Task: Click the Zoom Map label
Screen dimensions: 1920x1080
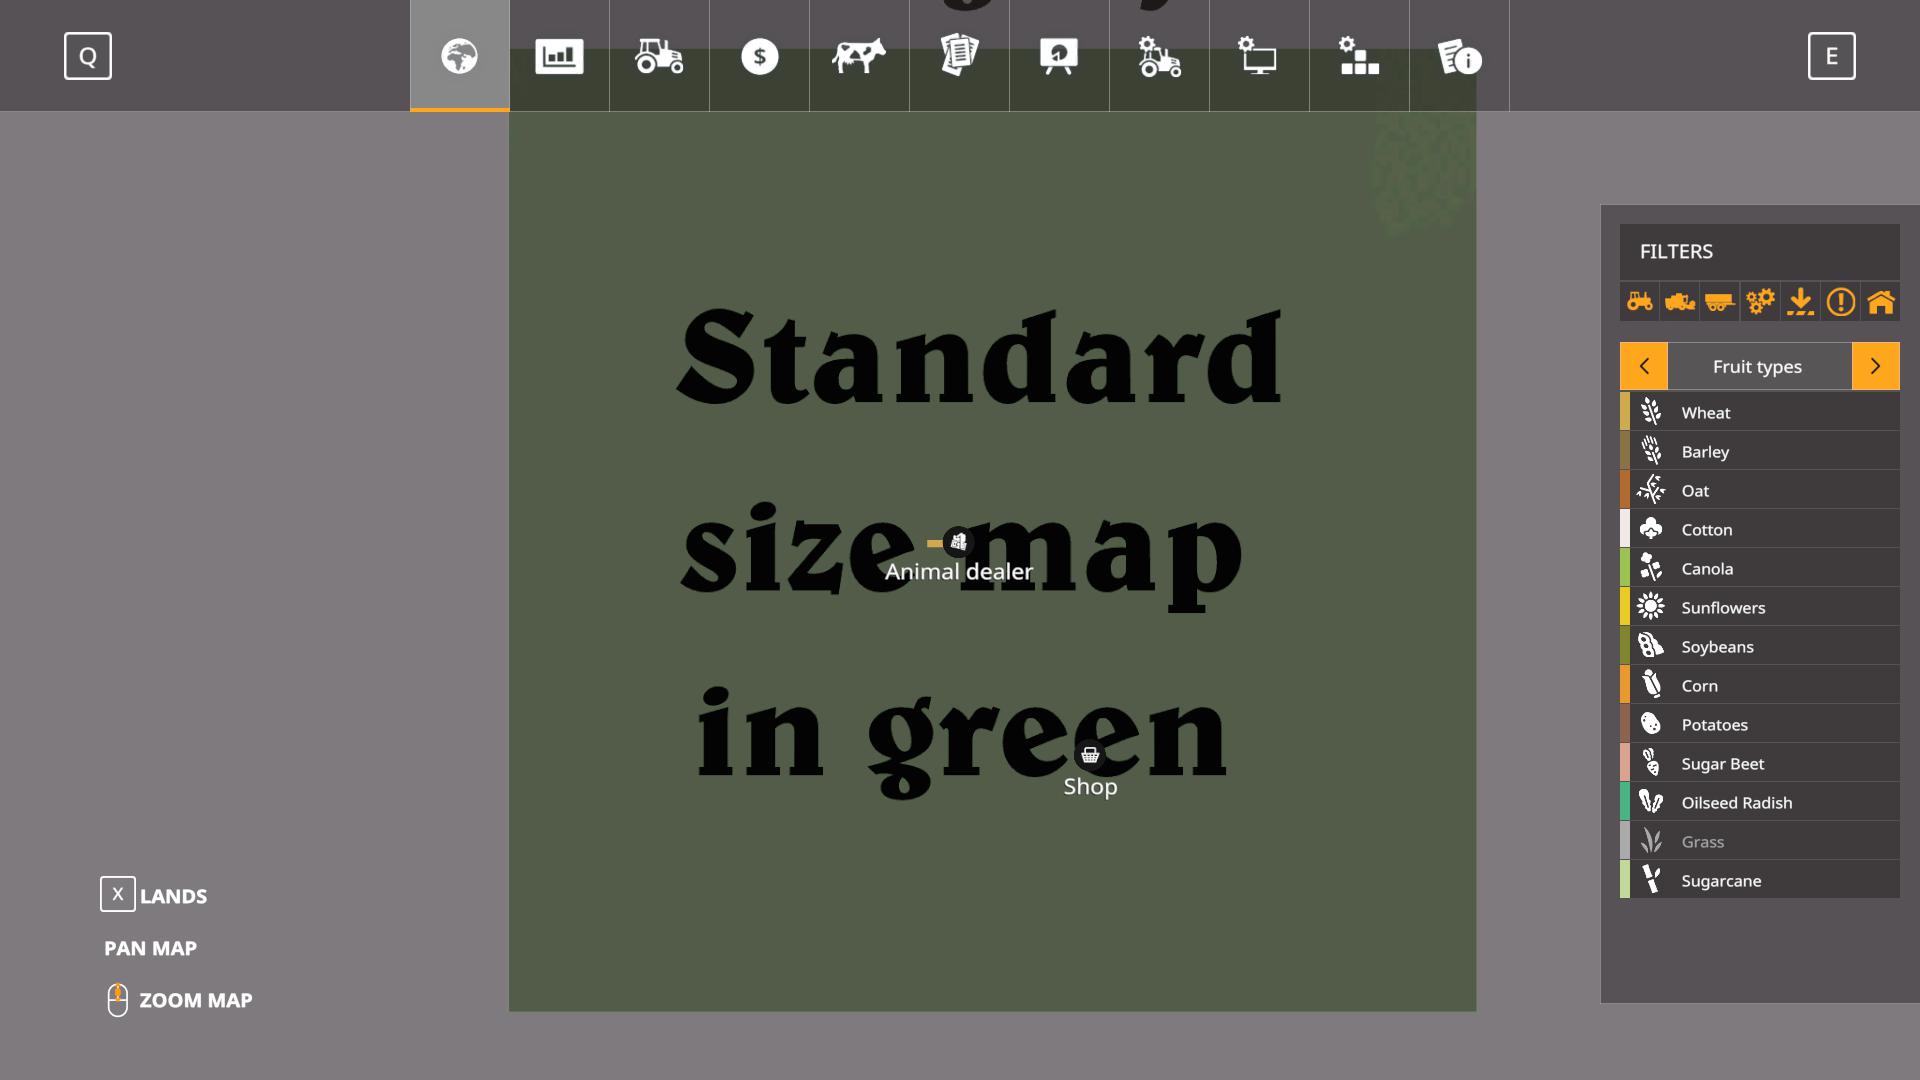Action: pyautogui.click(x=195, y=1000)
